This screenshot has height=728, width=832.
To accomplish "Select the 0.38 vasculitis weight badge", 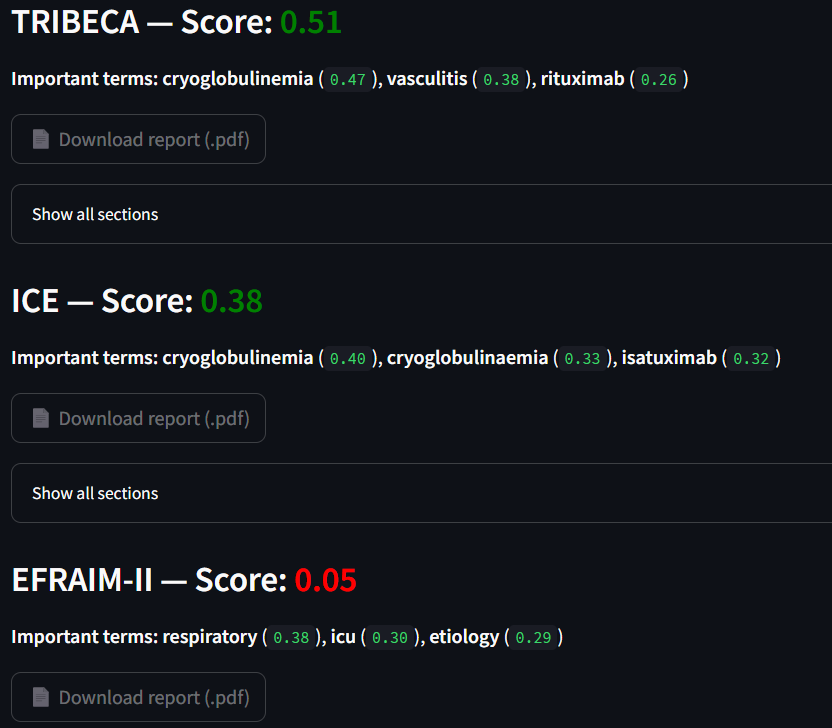I will coord(501,79).
